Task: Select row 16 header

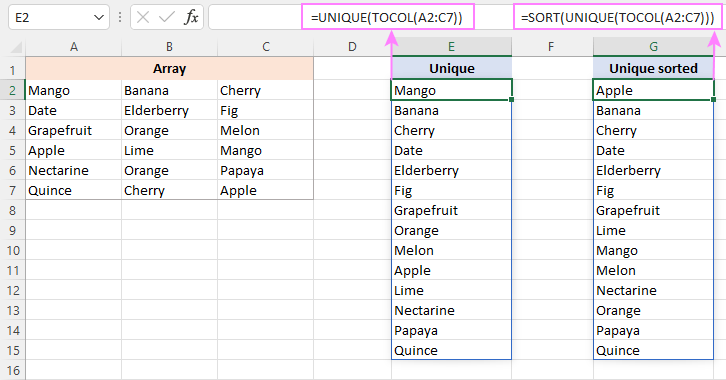Action: (13, 371)
